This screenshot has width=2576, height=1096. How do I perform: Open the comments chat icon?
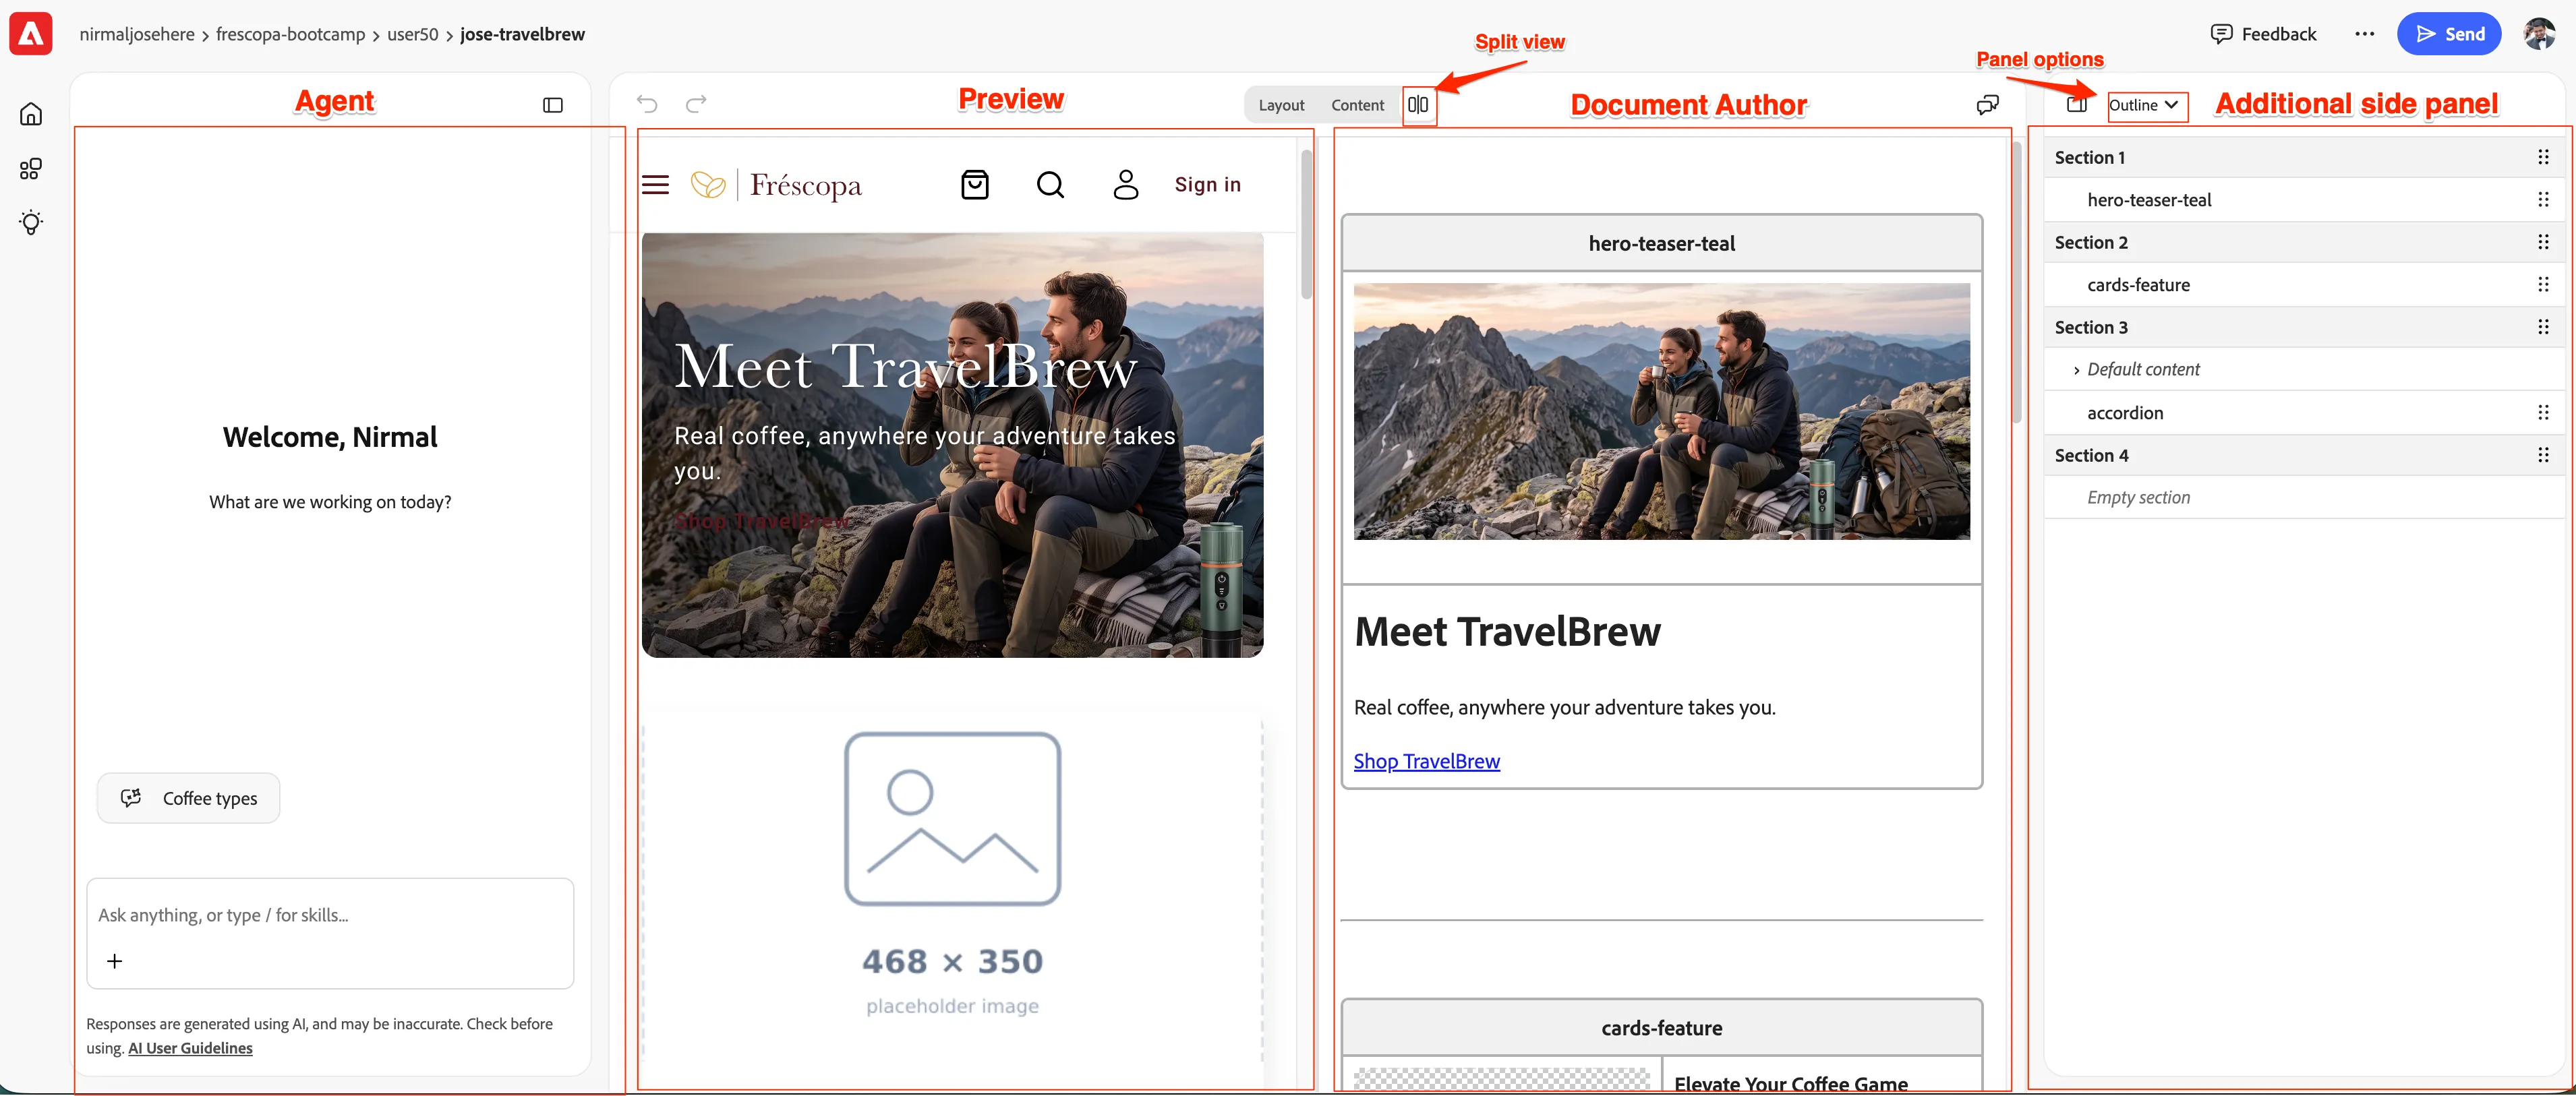pyautogui.click(x=1987, y=105)
